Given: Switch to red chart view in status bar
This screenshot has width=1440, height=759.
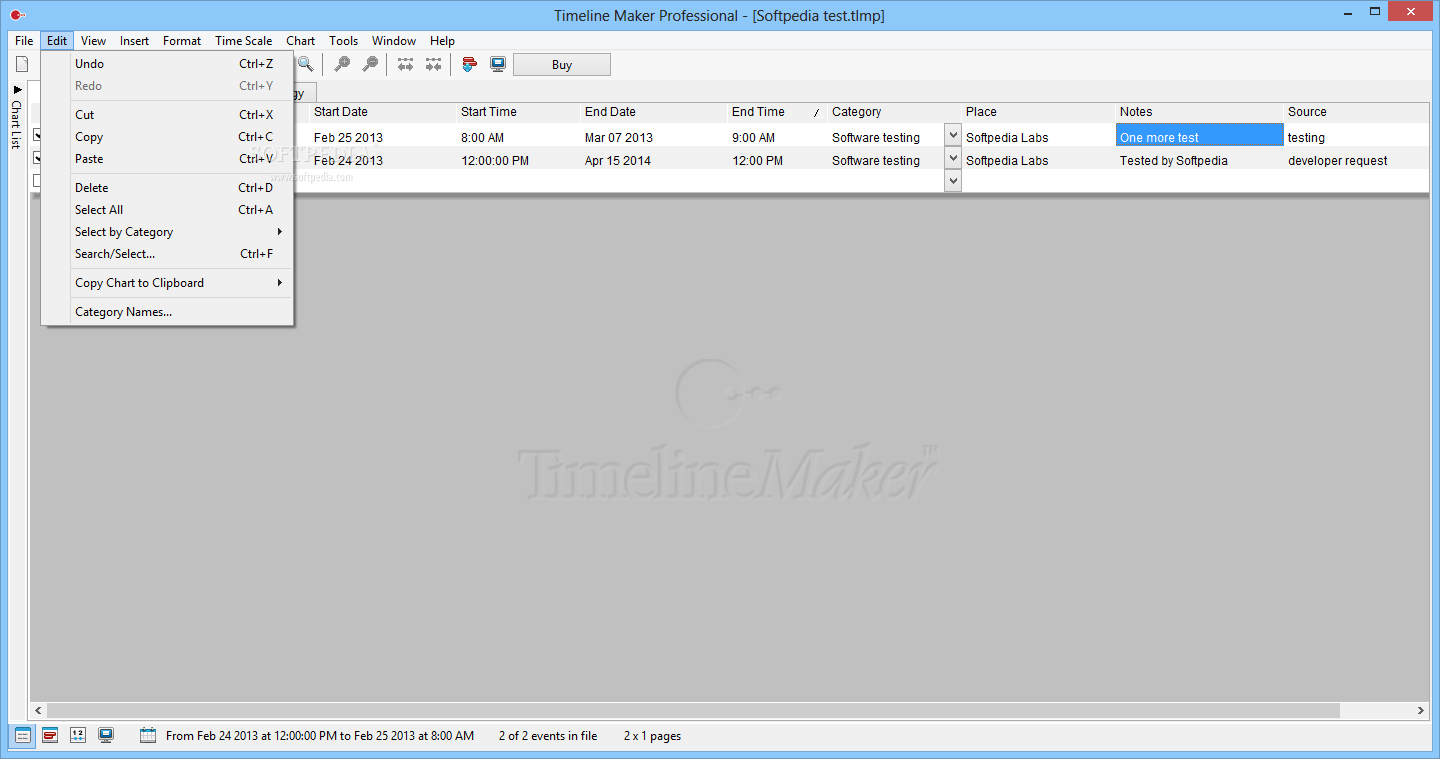Looking at the screenshot, I should (50, 736).
